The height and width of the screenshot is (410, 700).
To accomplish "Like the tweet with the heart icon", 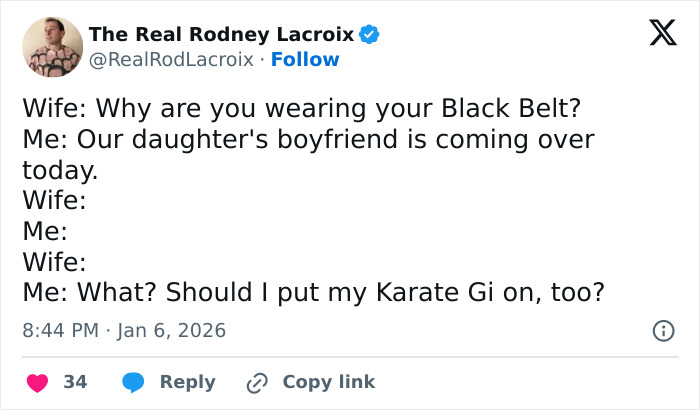I will pyautogui.click(x=37, y=382).
